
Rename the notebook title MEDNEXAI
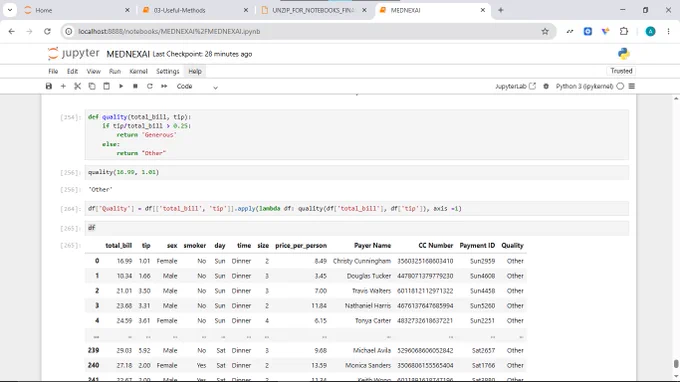pos(128,54)
